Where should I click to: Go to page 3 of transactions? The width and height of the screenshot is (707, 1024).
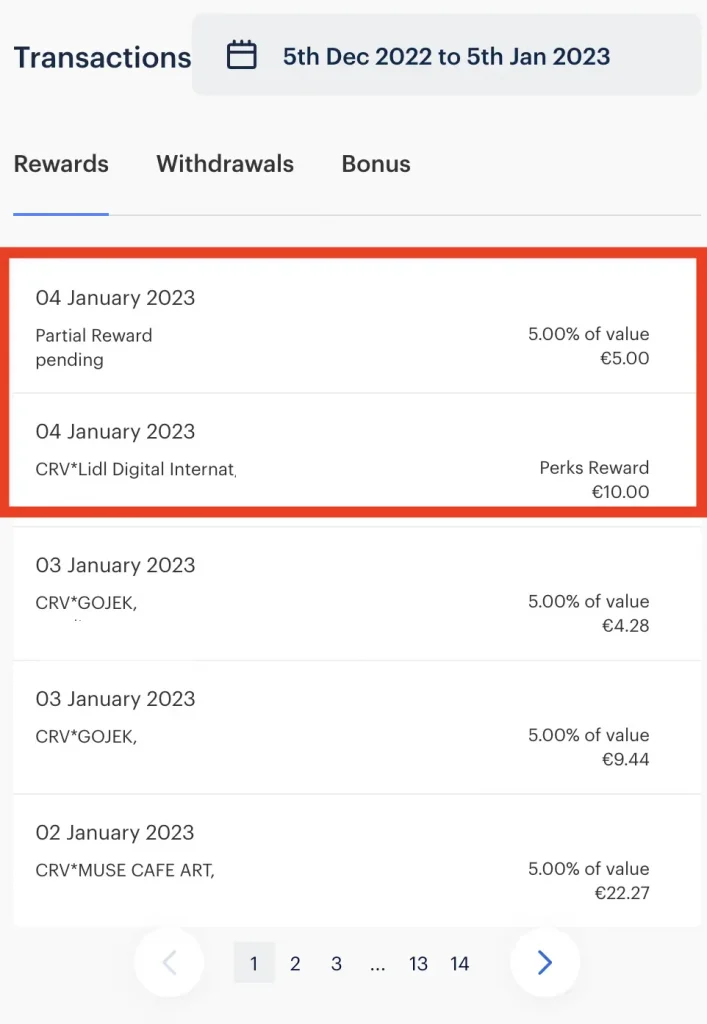(336, 963)
